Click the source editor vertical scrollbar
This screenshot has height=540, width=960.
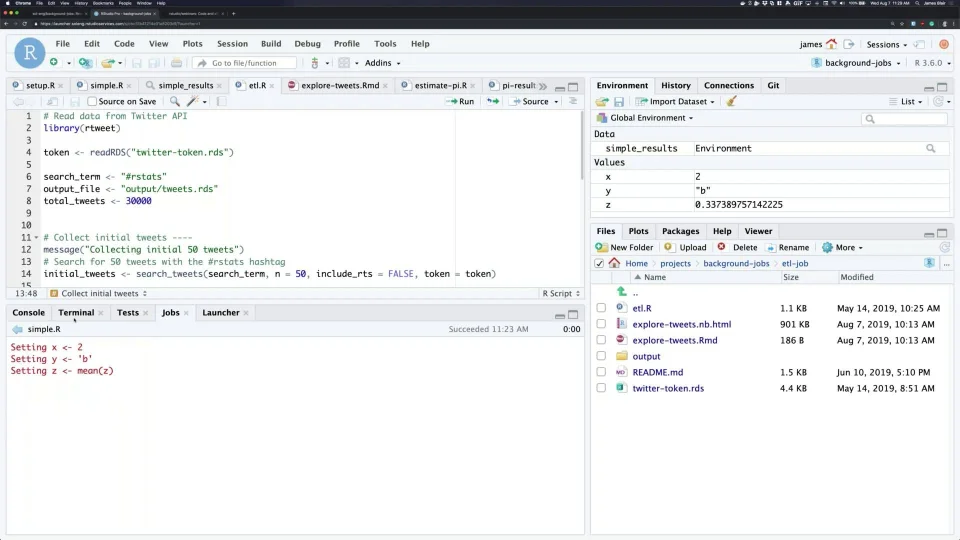click(x=582, y=146)
